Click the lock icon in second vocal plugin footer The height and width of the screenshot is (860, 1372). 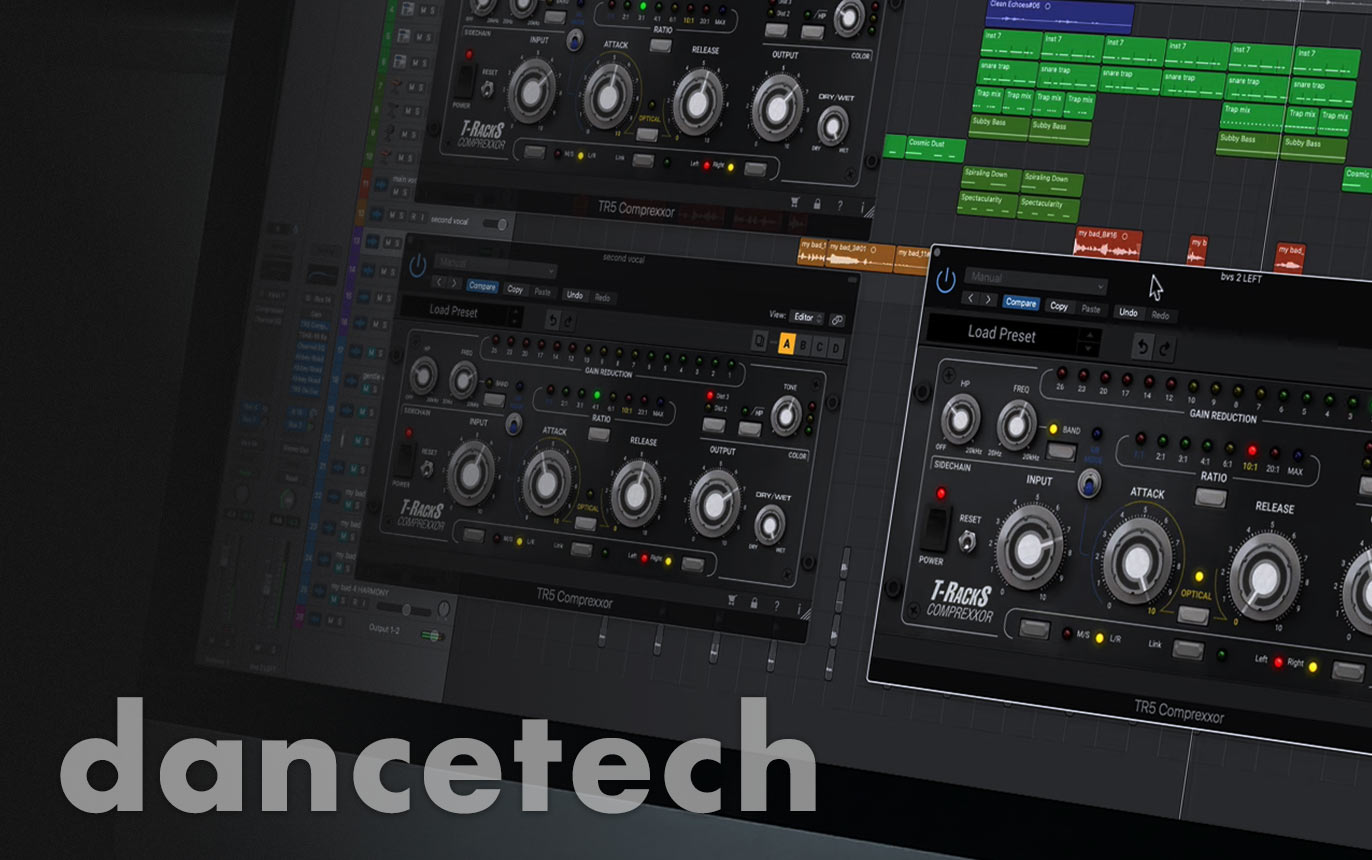point(753,604)
